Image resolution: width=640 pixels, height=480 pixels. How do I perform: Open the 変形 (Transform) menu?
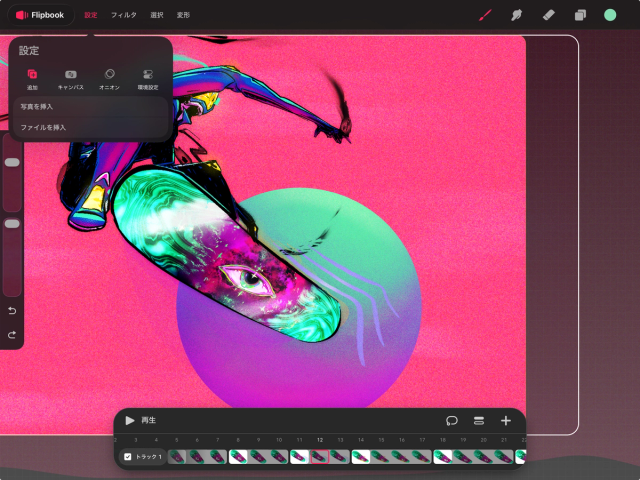click(184, 15)
